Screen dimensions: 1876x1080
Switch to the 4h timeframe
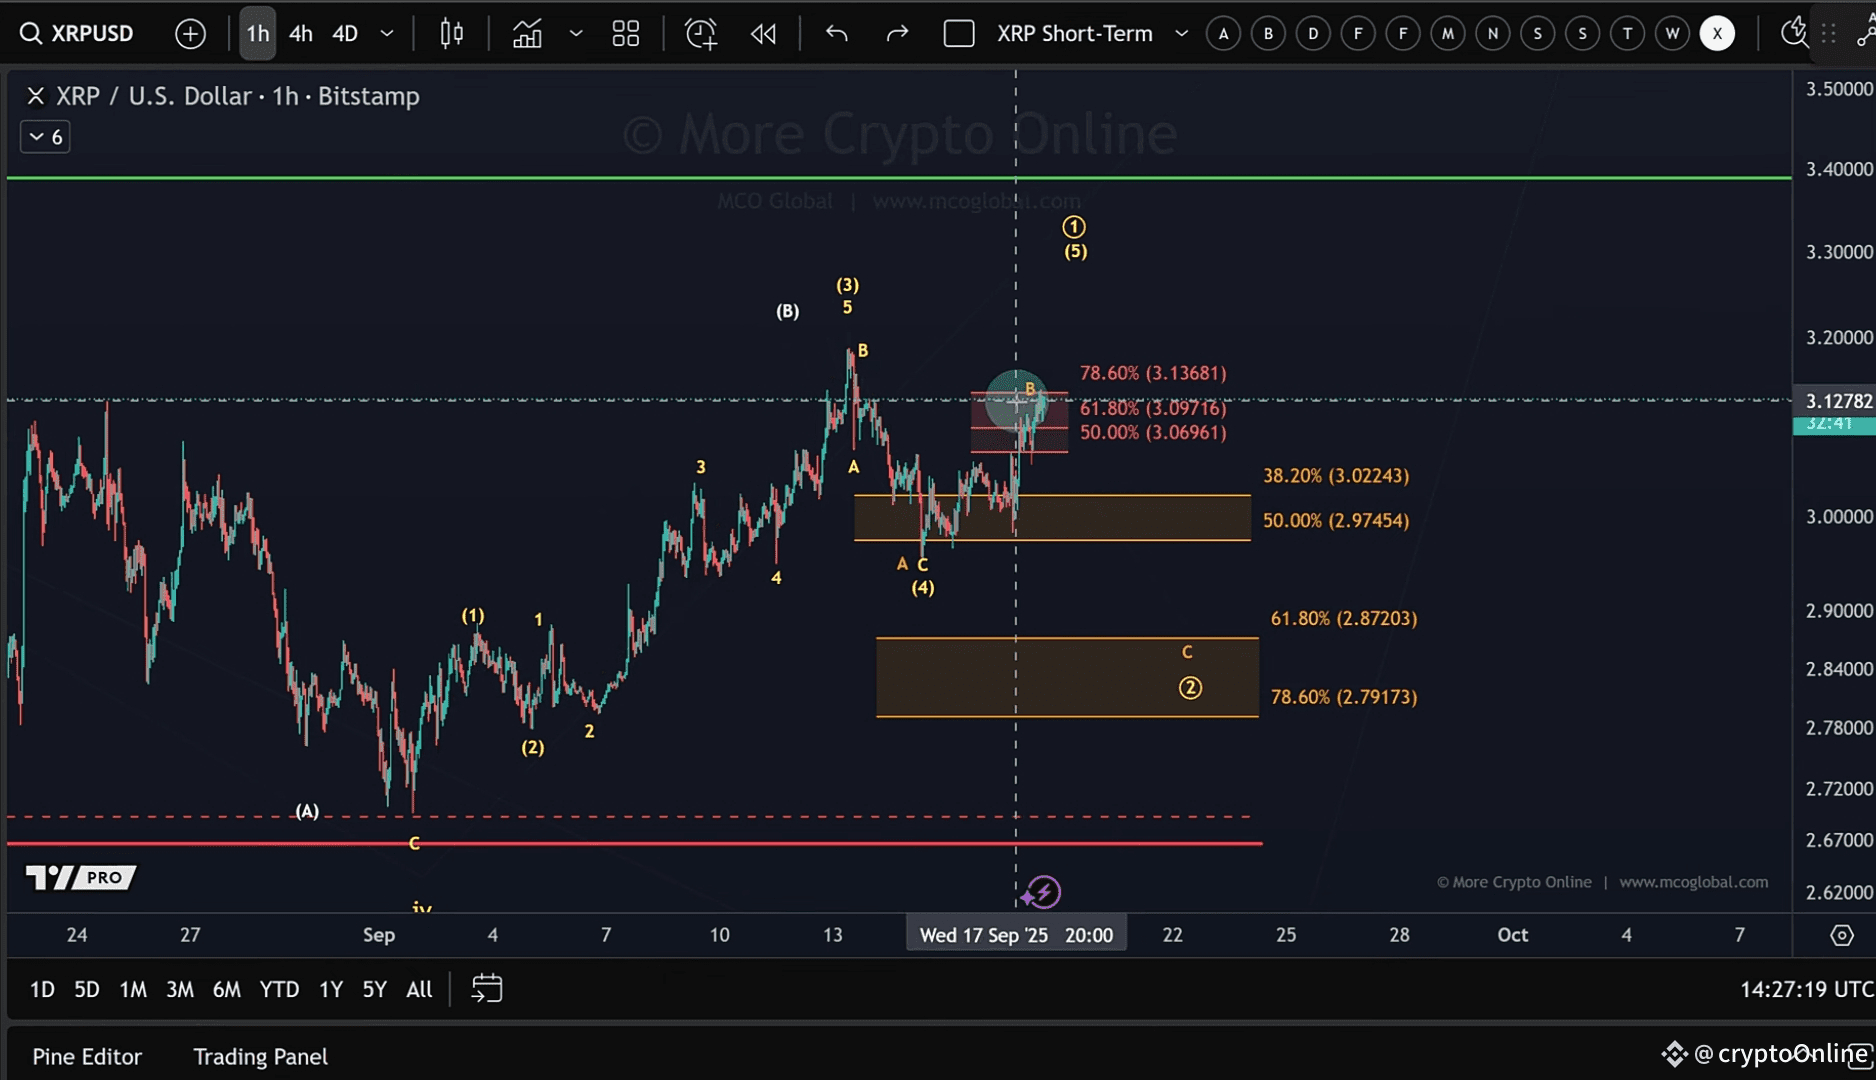(299, 33)
